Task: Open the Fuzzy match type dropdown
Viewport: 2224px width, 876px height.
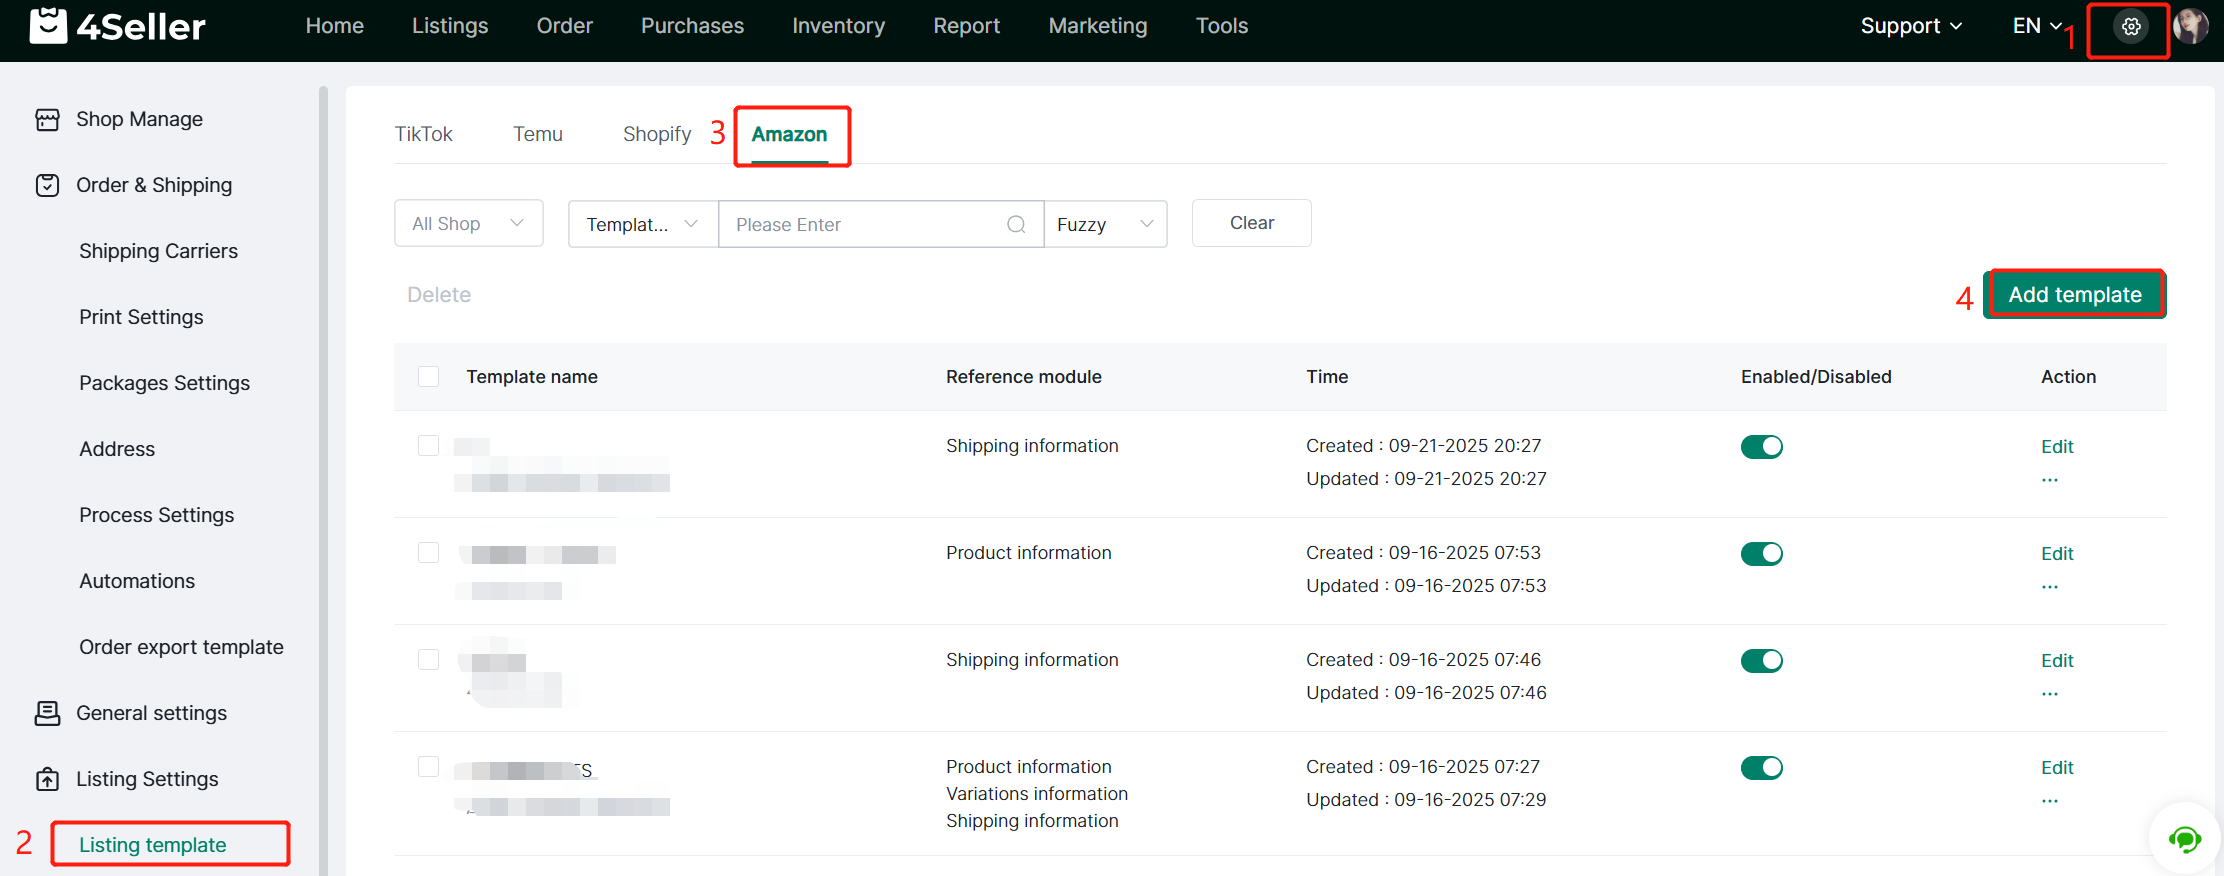Action: [x=1105, y=224]
